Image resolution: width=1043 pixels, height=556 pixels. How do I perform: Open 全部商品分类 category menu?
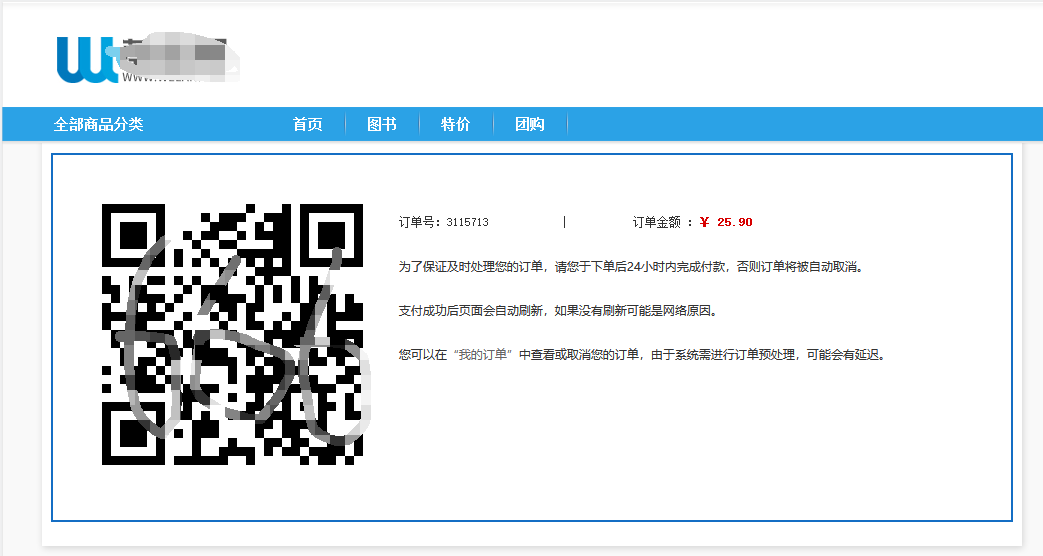[98, 124]
